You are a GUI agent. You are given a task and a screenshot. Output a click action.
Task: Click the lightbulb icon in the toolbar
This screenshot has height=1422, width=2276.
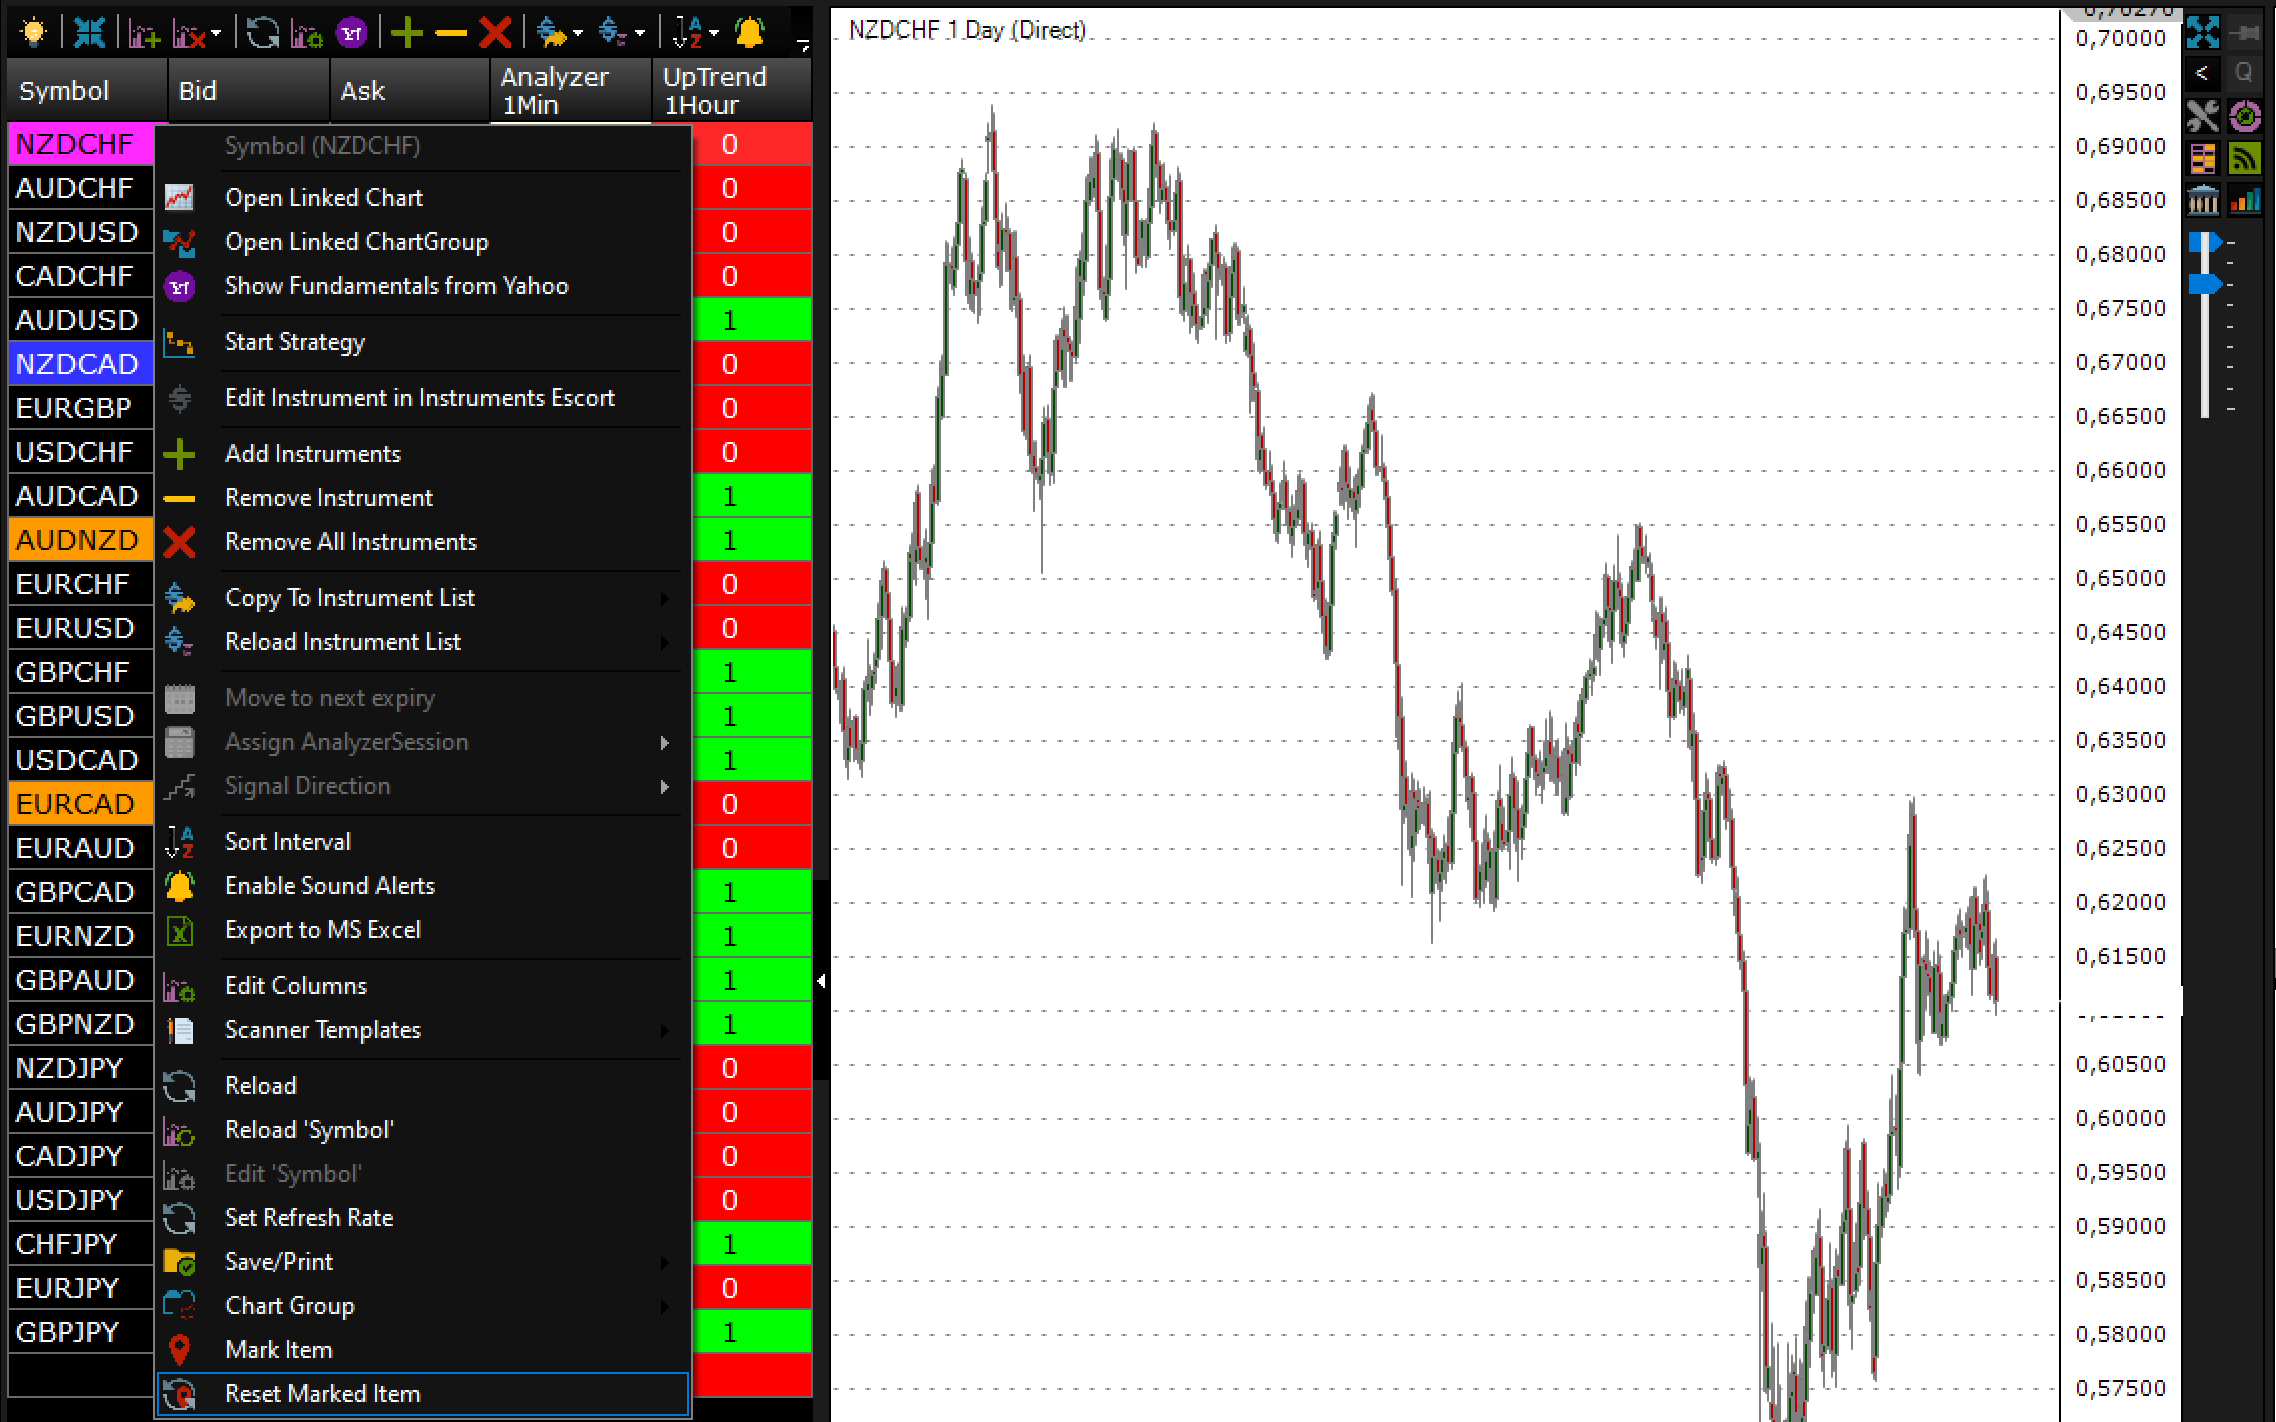tap(33, 32)
